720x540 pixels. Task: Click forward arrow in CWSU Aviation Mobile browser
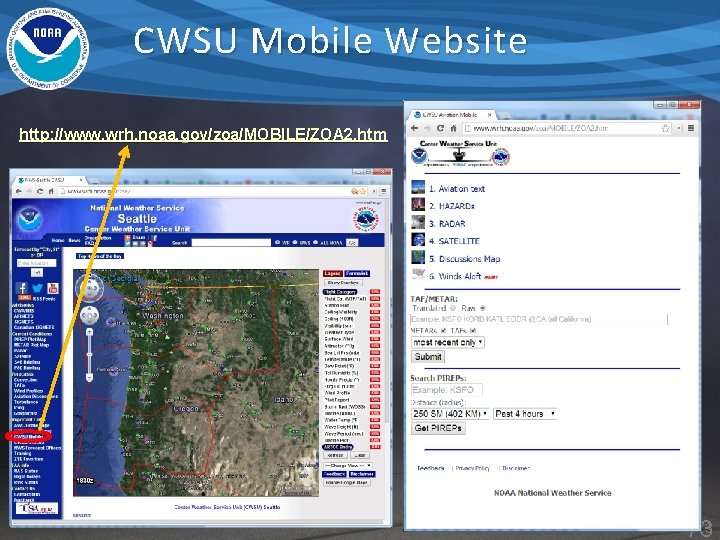(428, 129)
